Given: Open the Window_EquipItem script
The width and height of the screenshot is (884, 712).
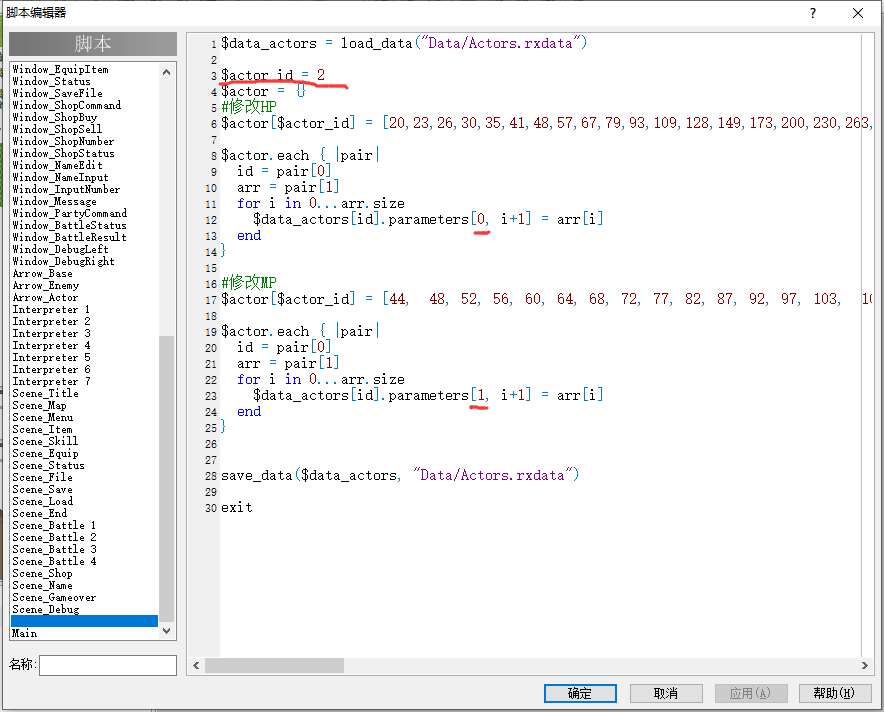Looking at the screenshot, I should click(60, 69).
